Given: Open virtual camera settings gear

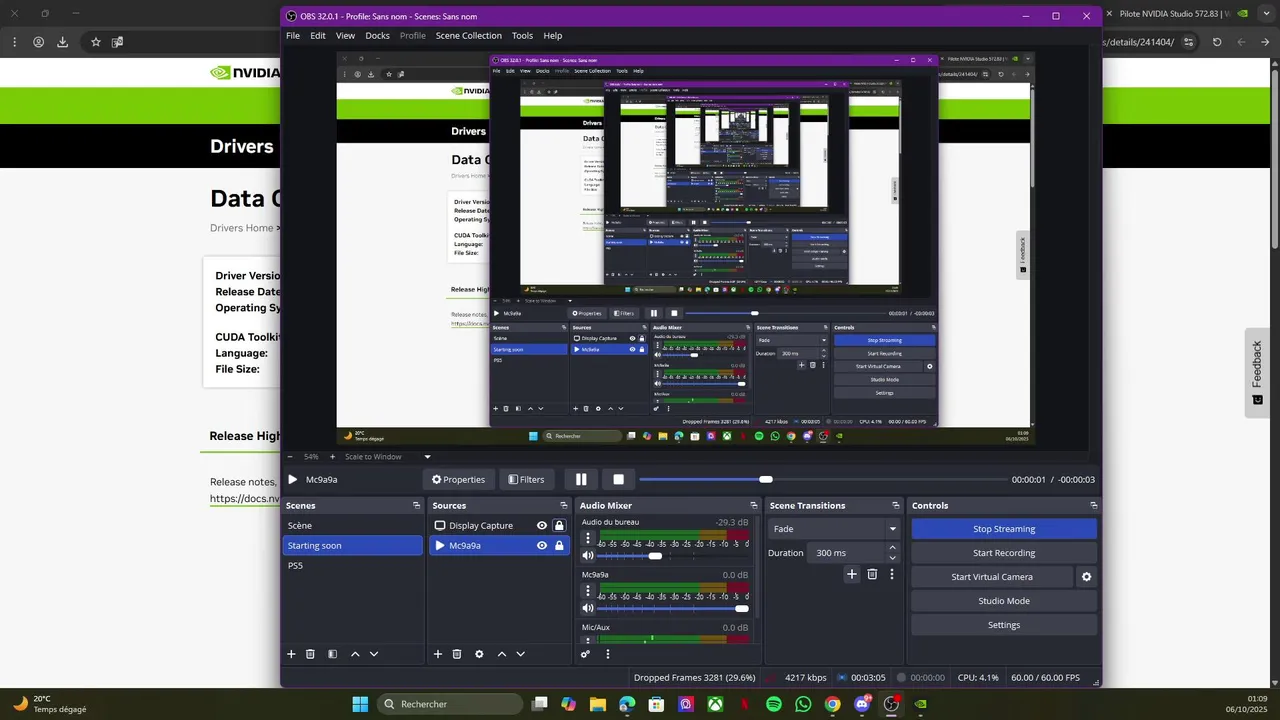Looking at the screenshot, I should click(1087, 577).
